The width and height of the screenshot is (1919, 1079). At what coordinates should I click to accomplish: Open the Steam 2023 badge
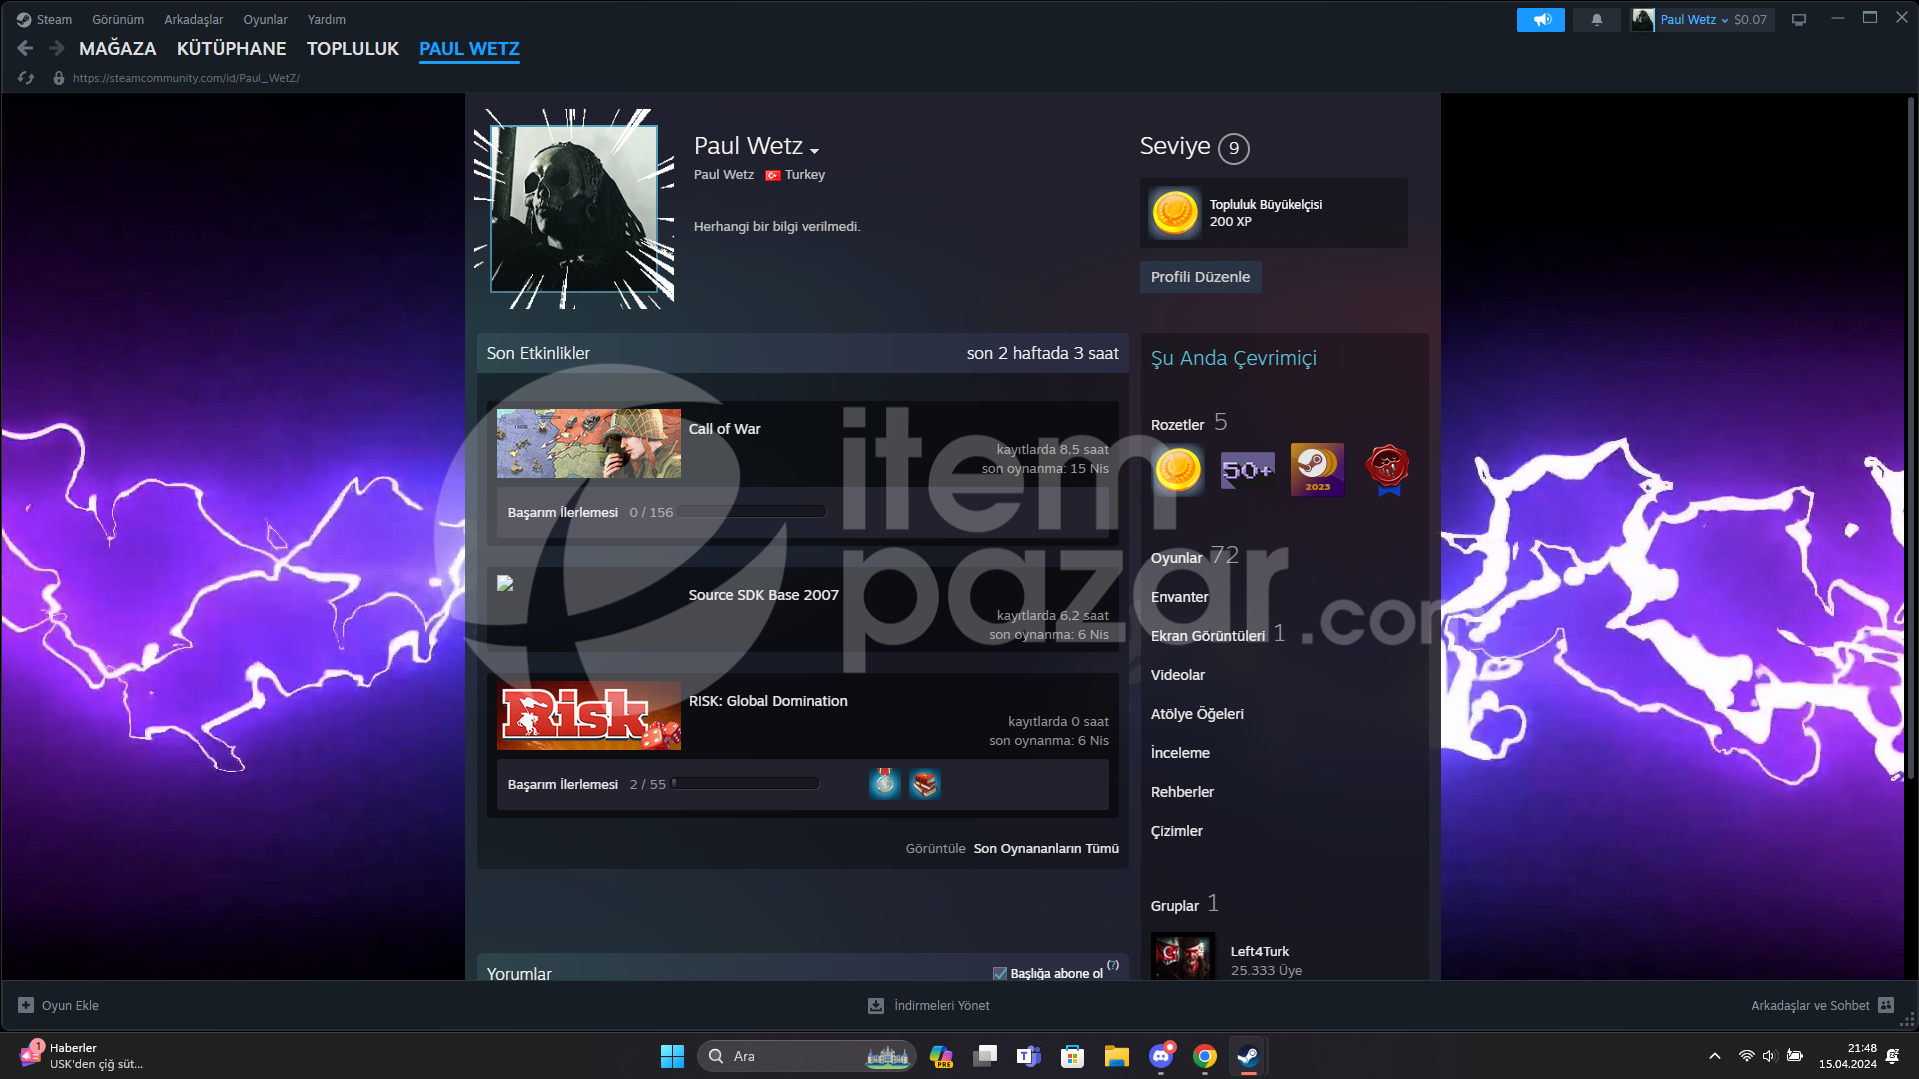click(x=1317, y=469)
